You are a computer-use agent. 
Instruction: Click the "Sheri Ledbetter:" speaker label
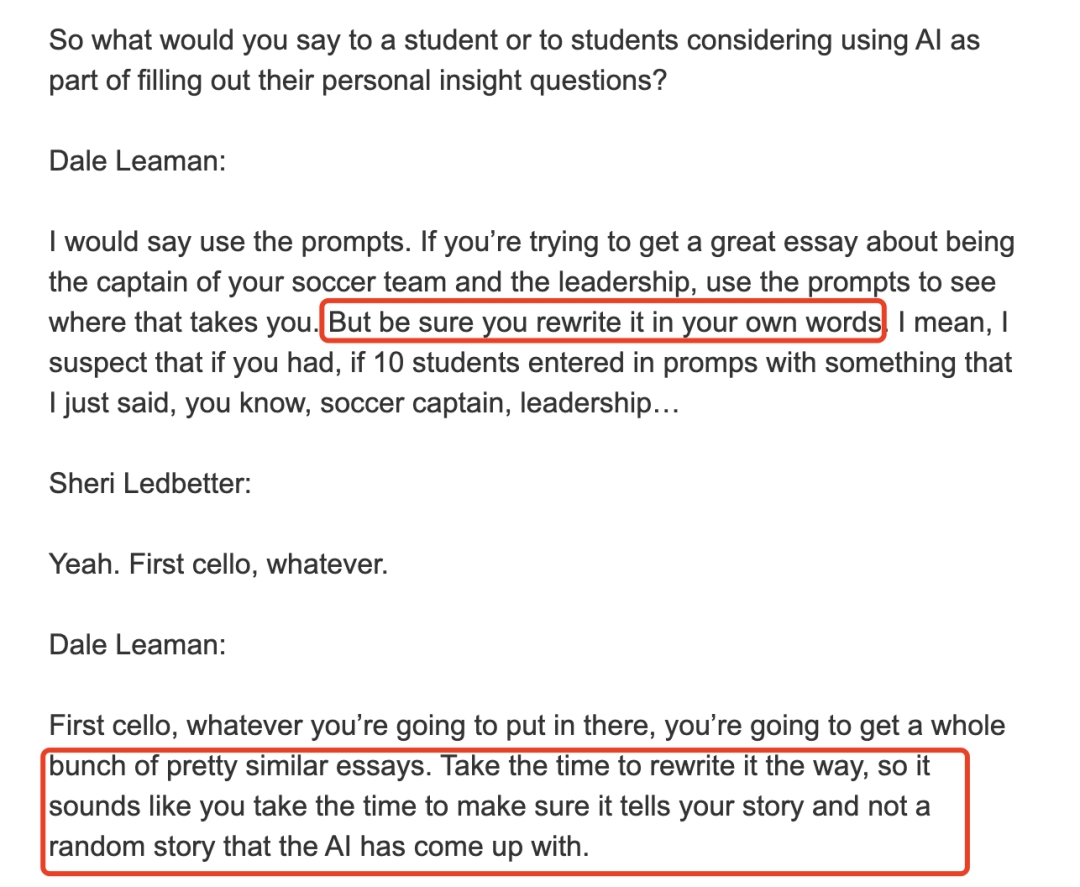(150, 483)
